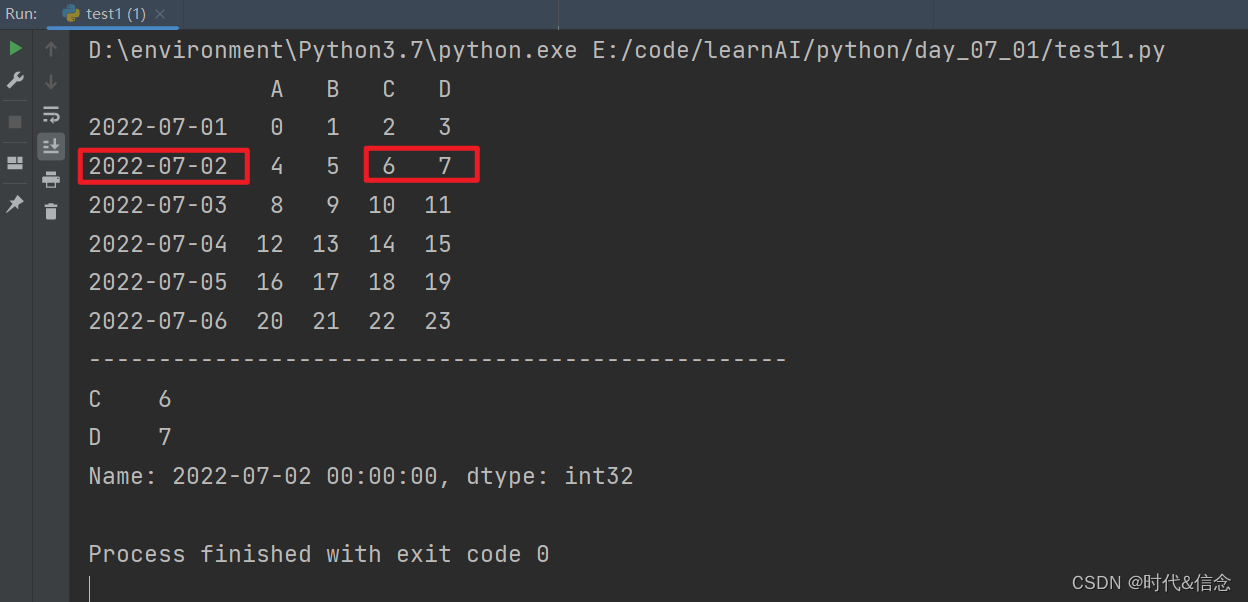The width and height of the screenshot is (1248, 602).
Task: Rerun the test1 script
Action: tap(14, 47)
